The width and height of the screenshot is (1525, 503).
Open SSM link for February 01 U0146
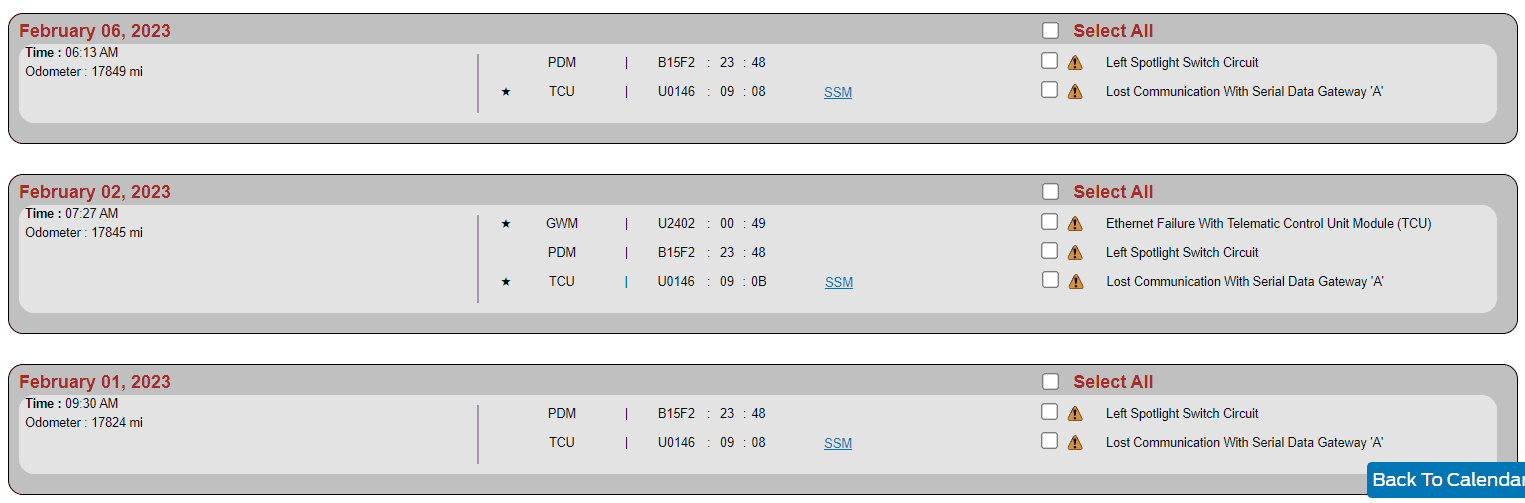(x=838, y=443)
